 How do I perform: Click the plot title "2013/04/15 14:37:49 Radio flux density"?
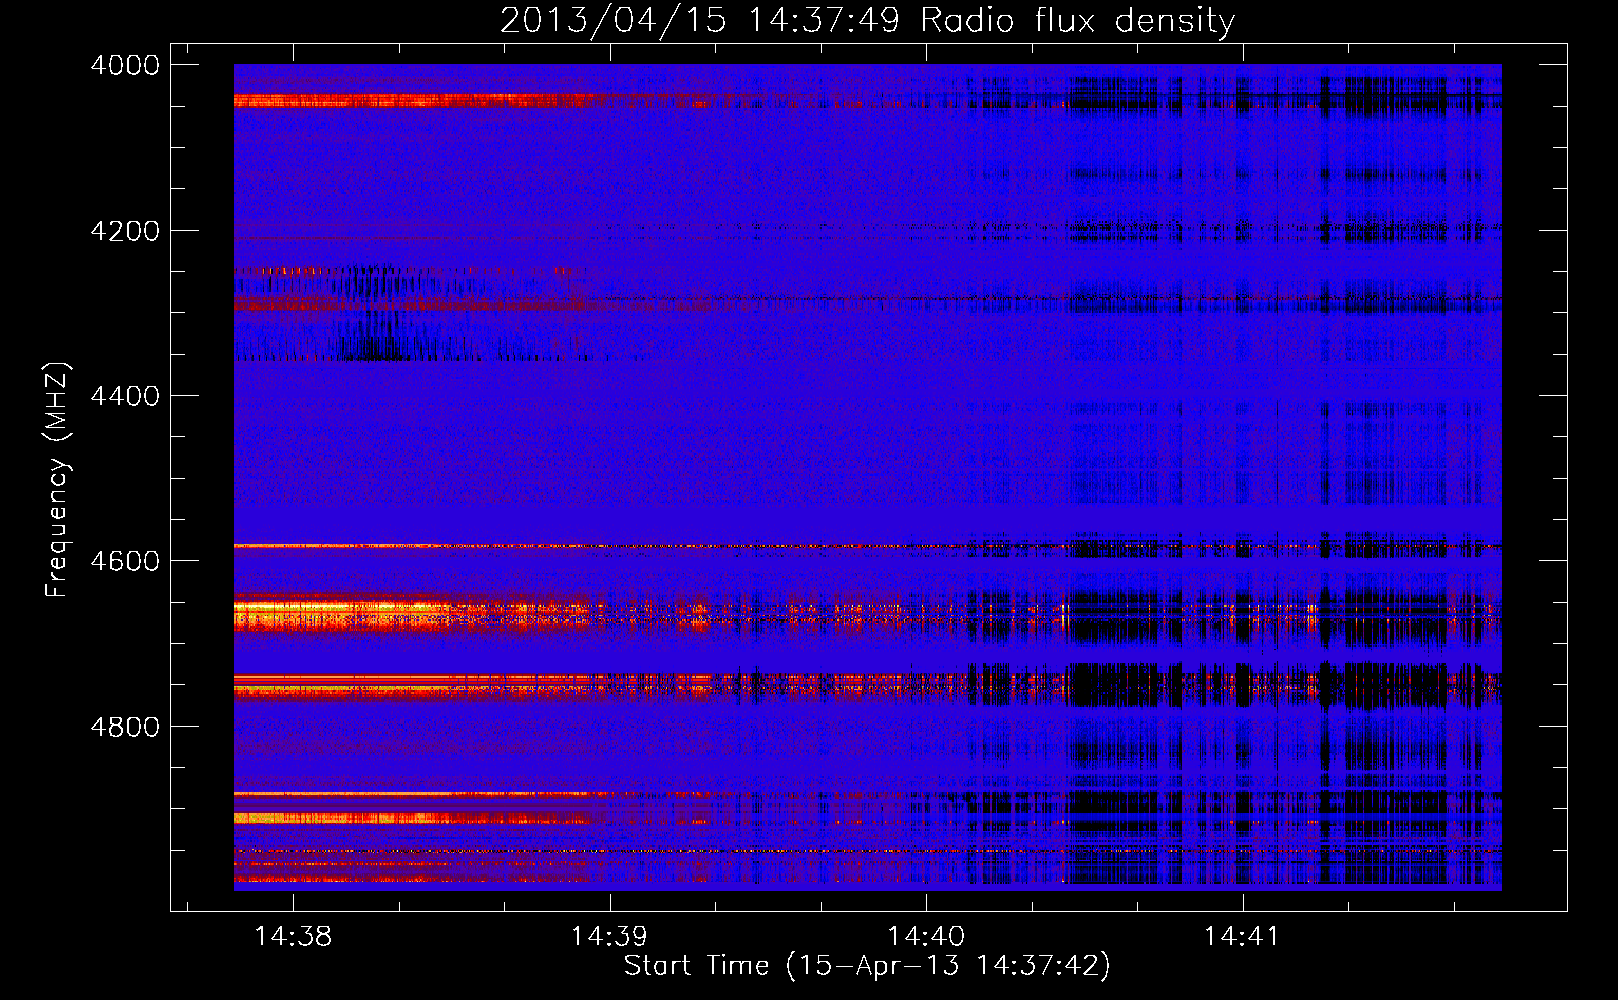coord(867,21)
